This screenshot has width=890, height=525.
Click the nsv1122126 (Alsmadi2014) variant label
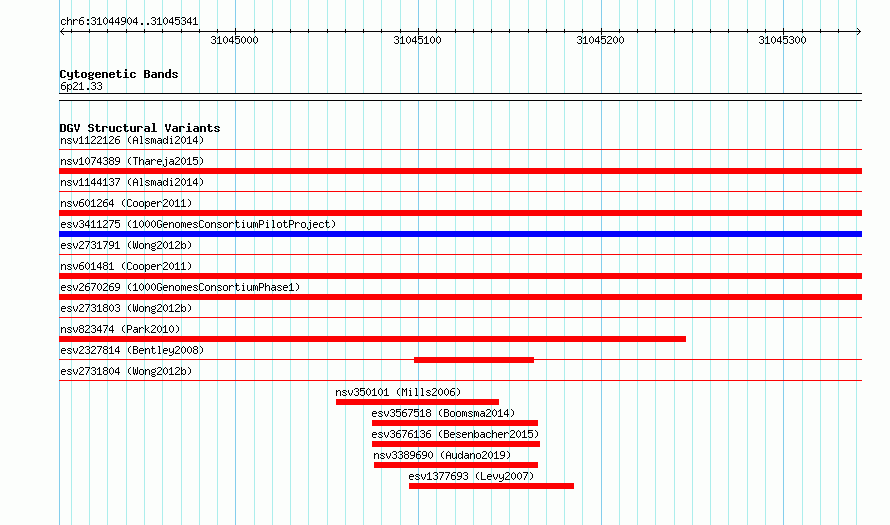point(132,140)
